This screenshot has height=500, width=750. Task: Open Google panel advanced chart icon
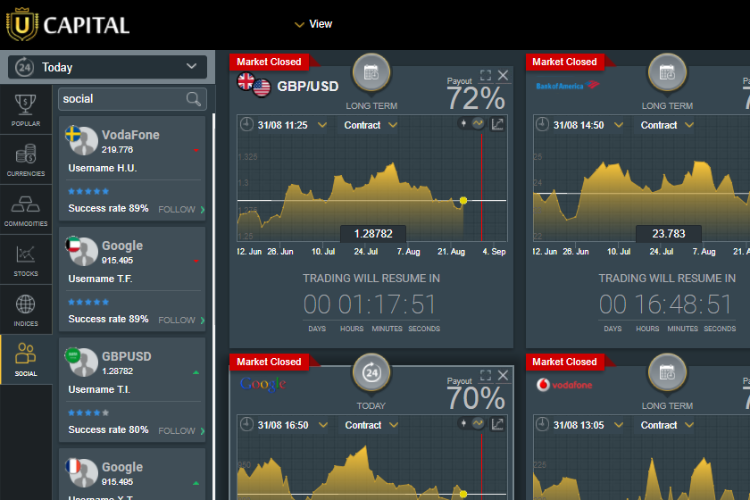(x=497, y=424)
